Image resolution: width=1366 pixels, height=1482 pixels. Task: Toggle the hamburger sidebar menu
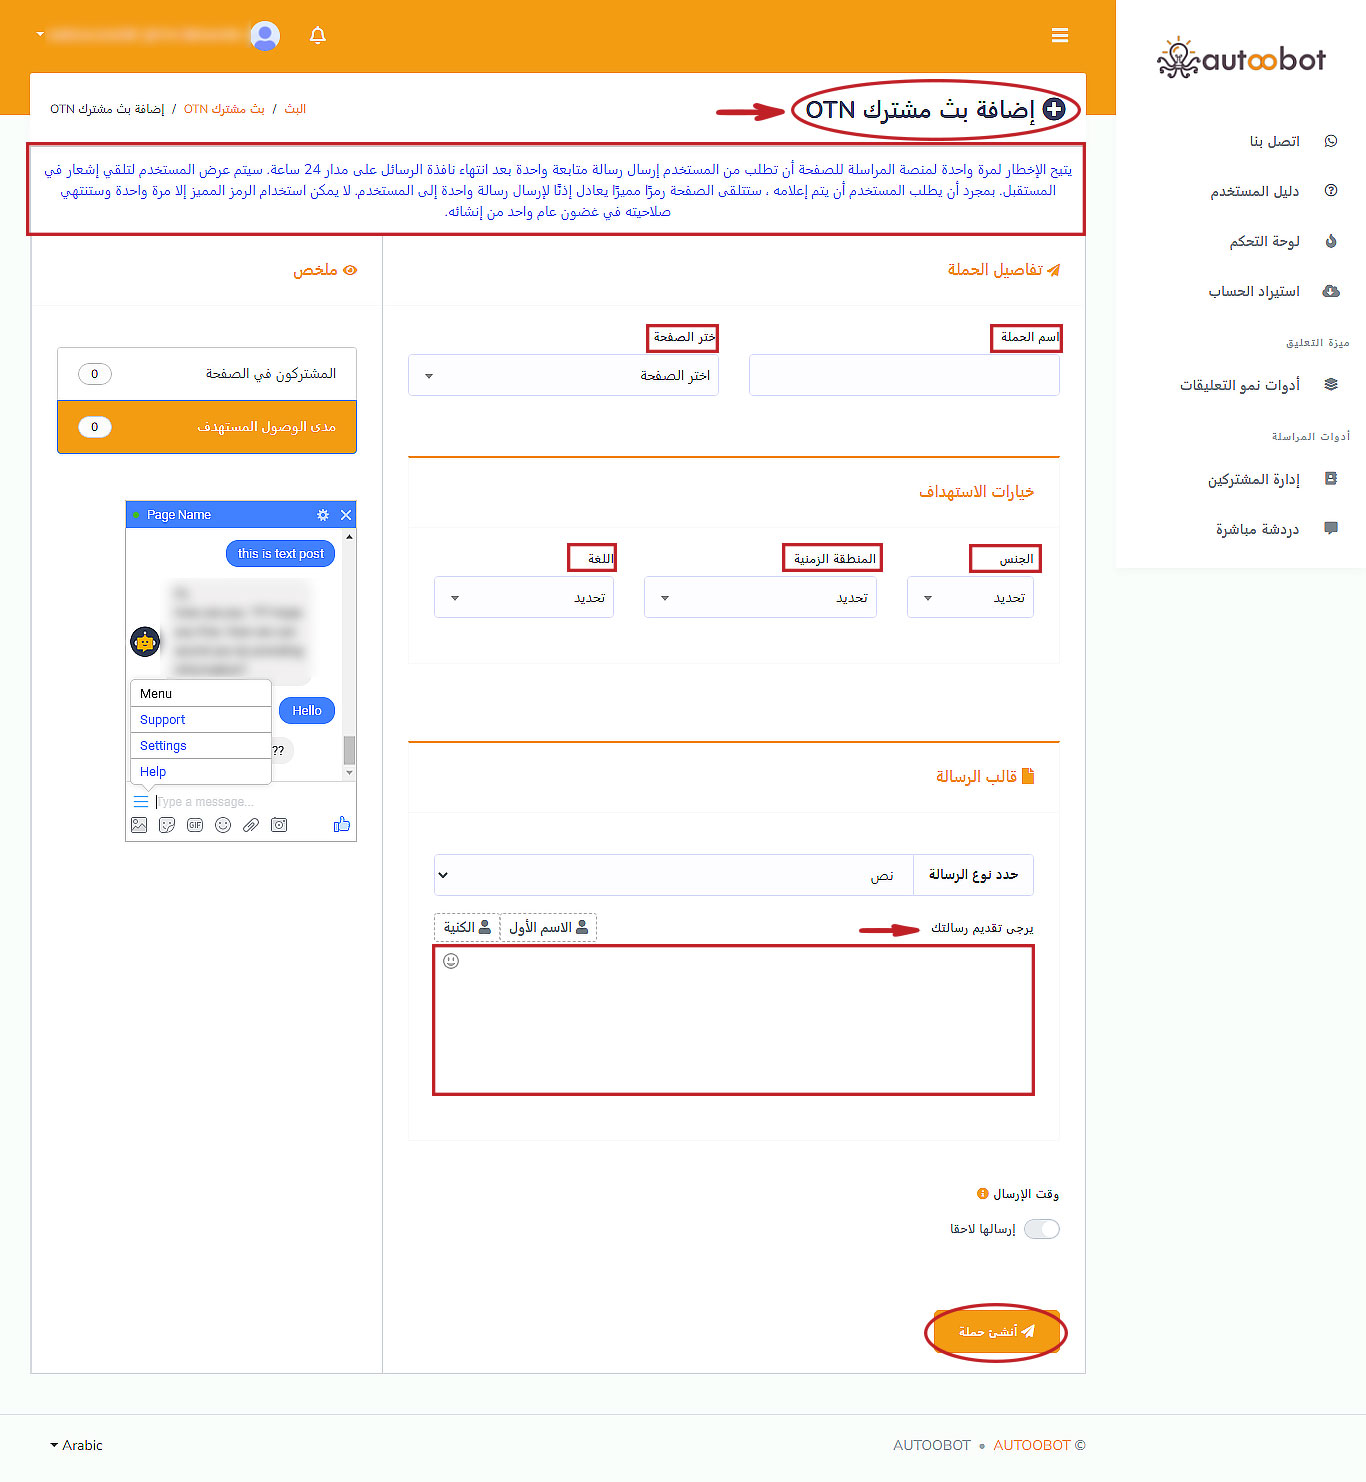tap(1060, 36)
